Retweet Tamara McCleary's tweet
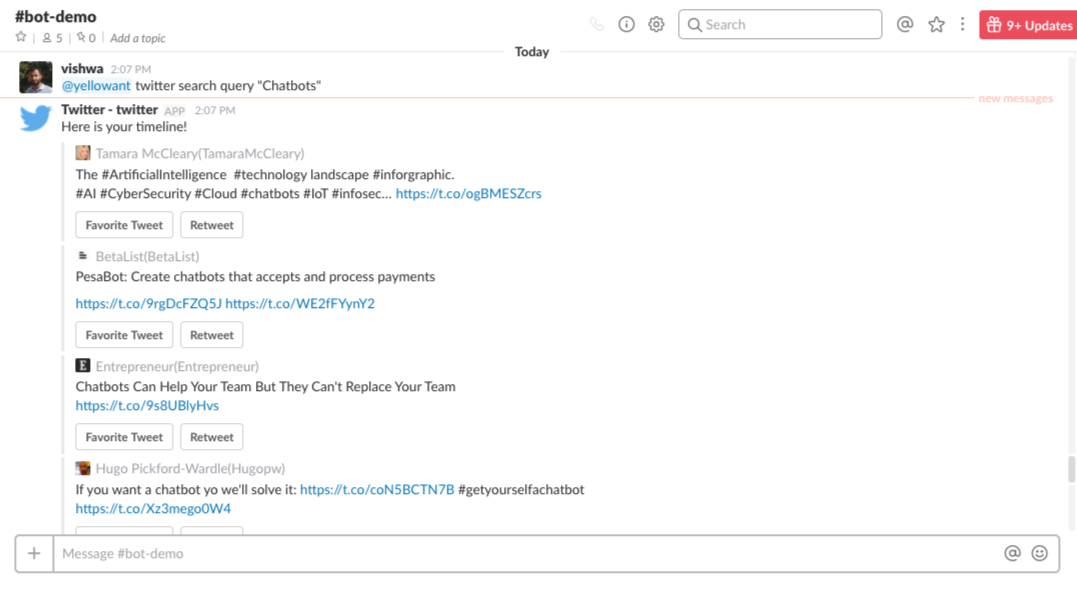1077x593 pixels. pyautogui.click(x=212, y=225)
